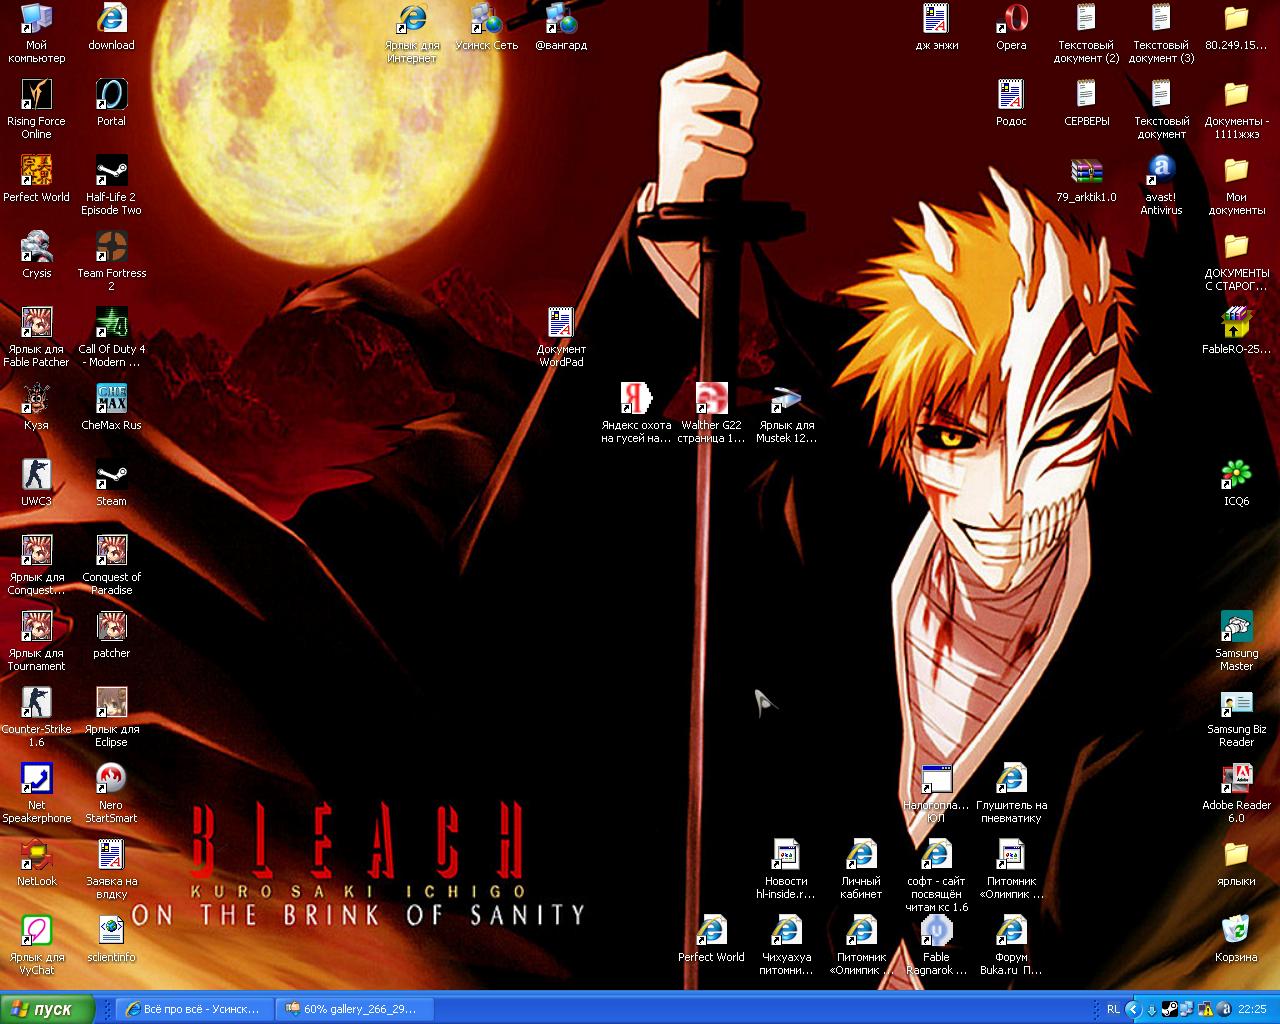The height and width of the screenshot is (1024, 1280).
Task: Select the avast! Antivirus desktop icon
Action: tap(1161, 172)
